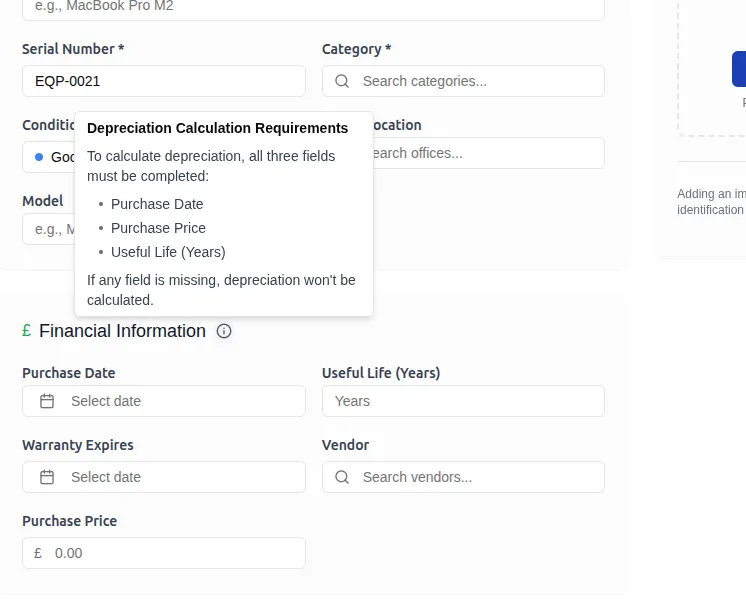Image resolution: width=746 pixels, height=613 pixels.
Task: Click the Serial Number field containing EQP-0021
Action: click(164, 81)
